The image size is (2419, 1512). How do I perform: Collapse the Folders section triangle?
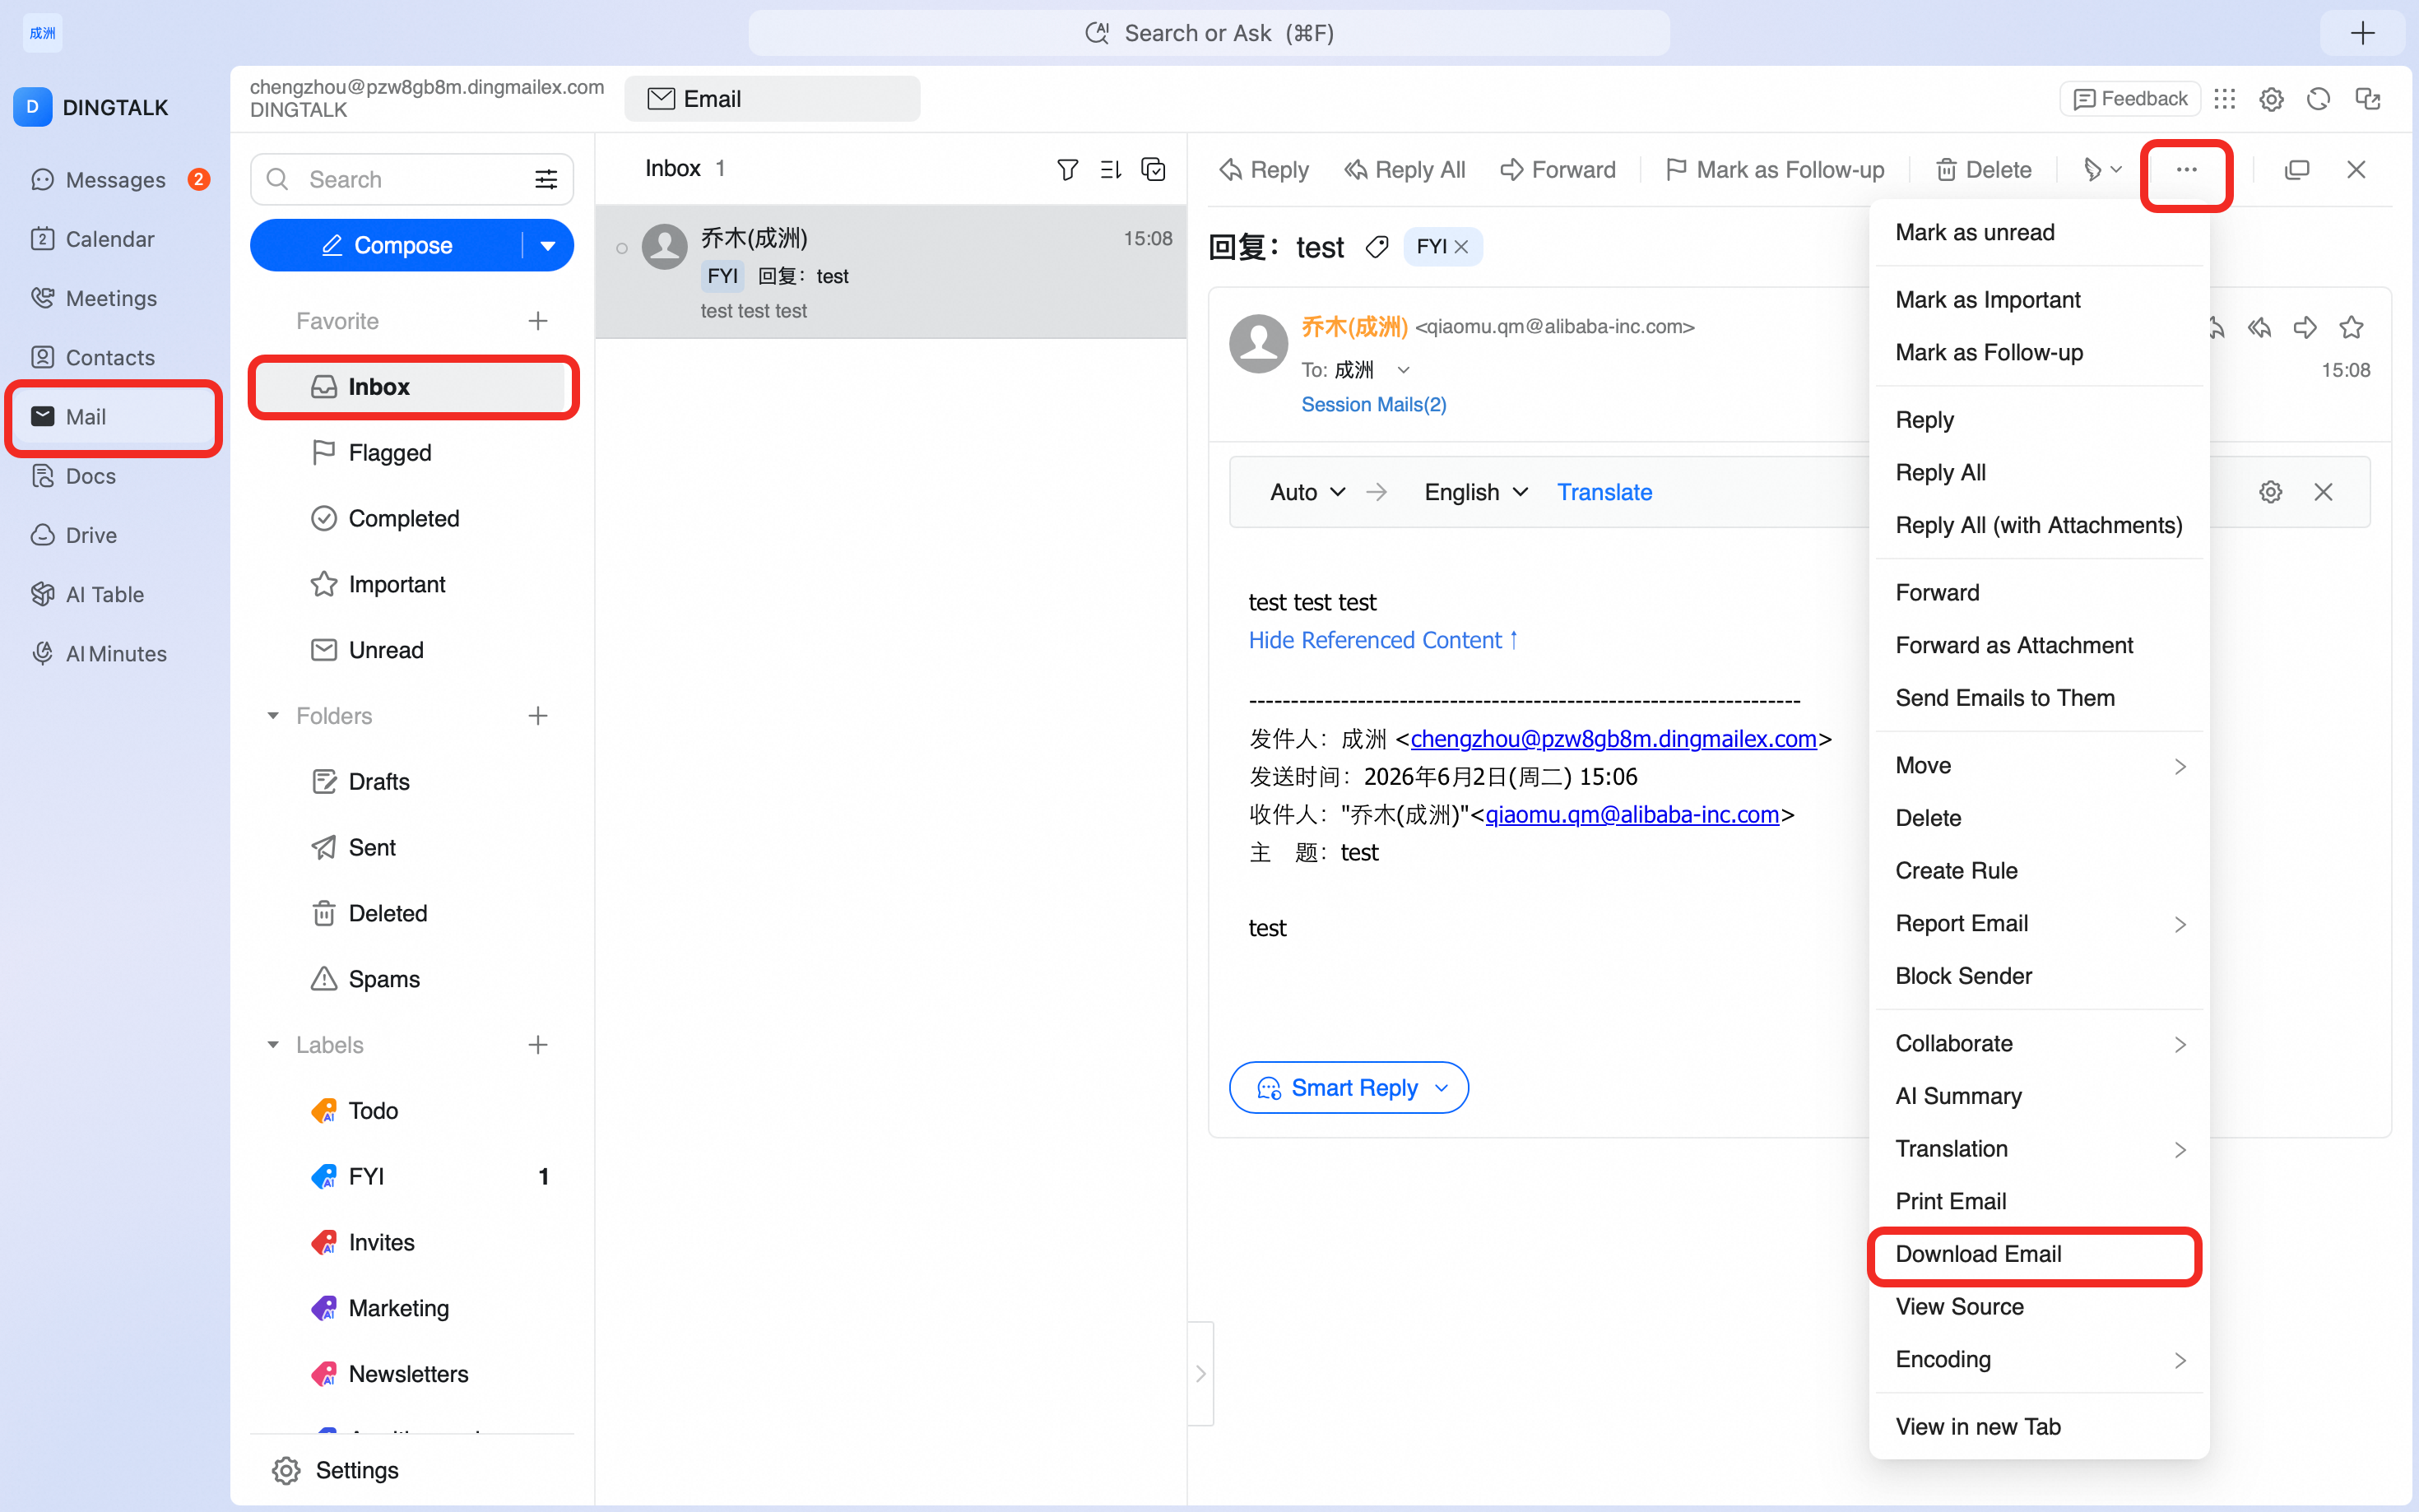pos(272,716)
